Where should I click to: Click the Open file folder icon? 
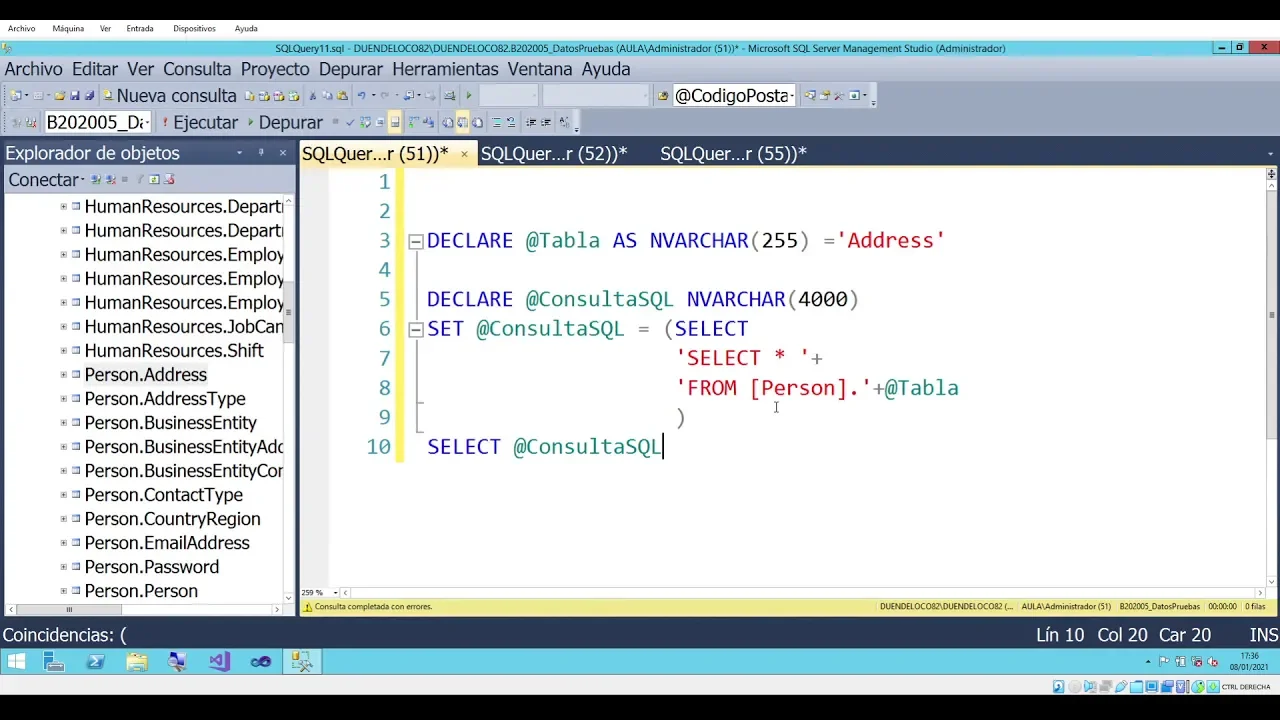tap(60, 96)
